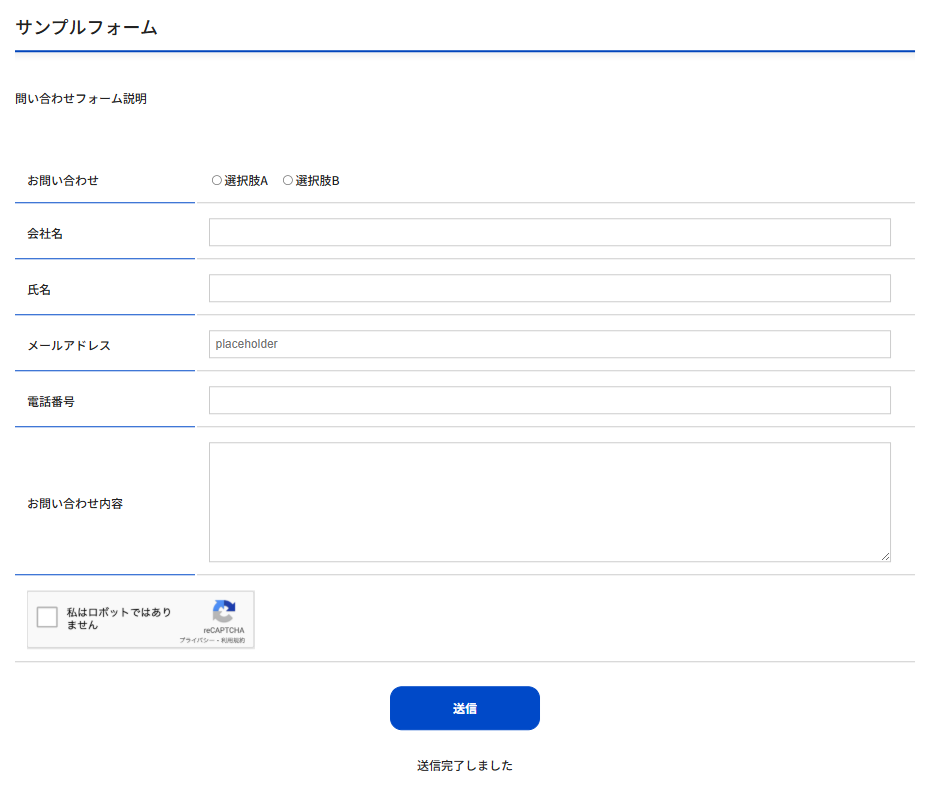Click the 問い合わせフォーム説明 description text

pyautogui.click(x=81, y=99)
